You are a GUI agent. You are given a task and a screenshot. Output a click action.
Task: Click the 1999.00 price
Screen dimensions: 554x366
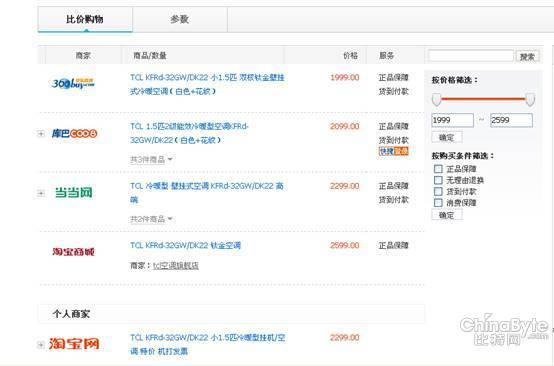coord(345,78)
